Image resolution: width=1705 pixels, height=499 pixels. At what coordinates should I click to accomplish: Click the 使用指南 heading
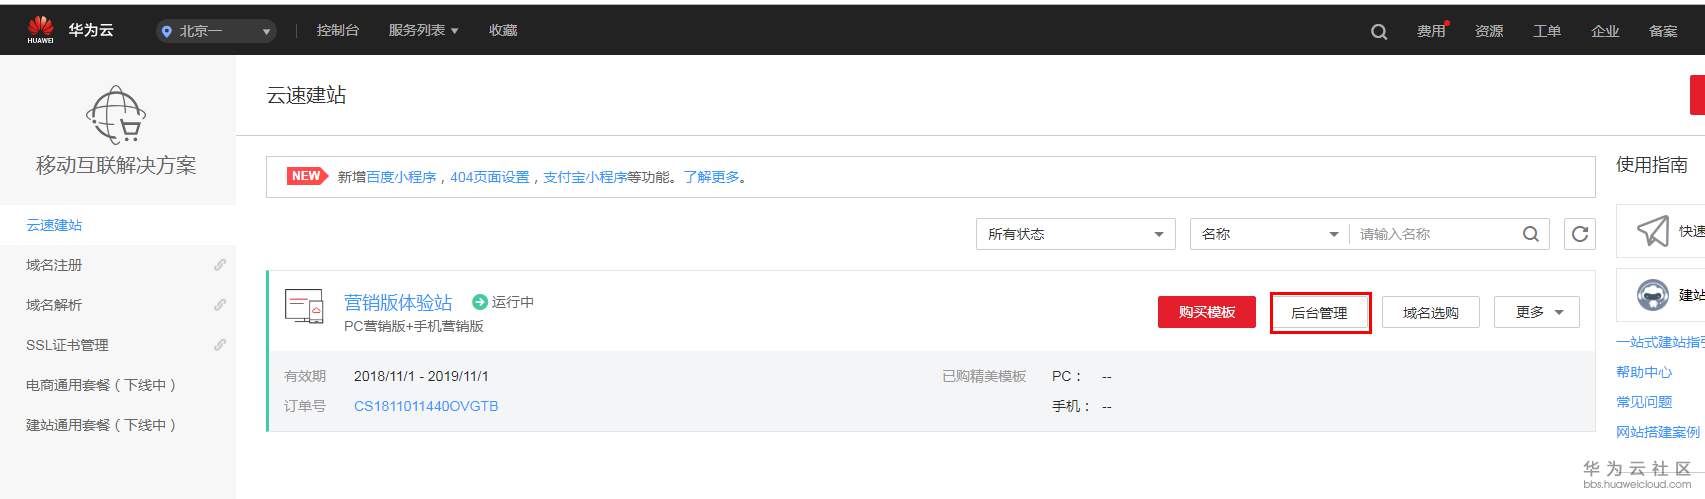coord(1652,165)
